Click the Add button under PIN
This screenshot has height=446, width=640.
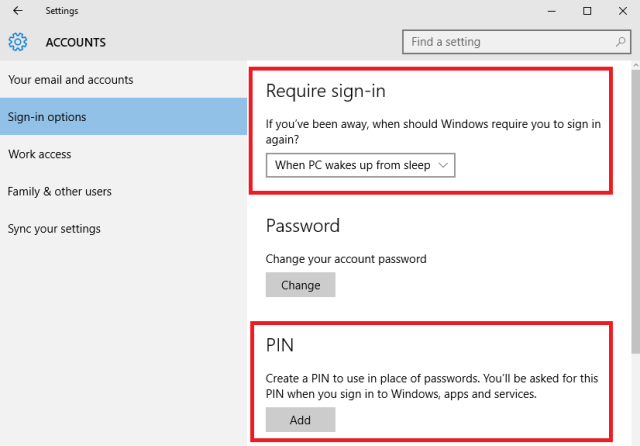(x=300, y=420)
